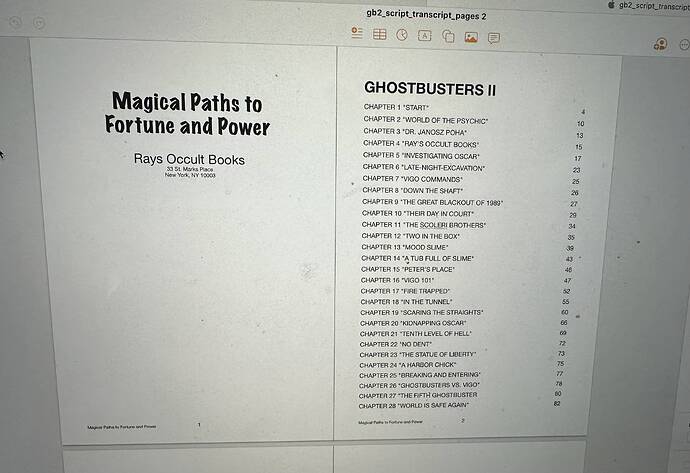Select the Magical Paths to Fortune and Power title
Viewport: 690px width, 473px height.
(x=187, y=114)
